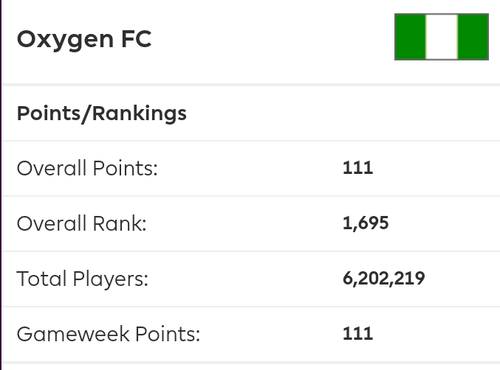Screen dimensions: 500x370
Task: Select the Points/Rankings section heading
Action: point(102,114)
